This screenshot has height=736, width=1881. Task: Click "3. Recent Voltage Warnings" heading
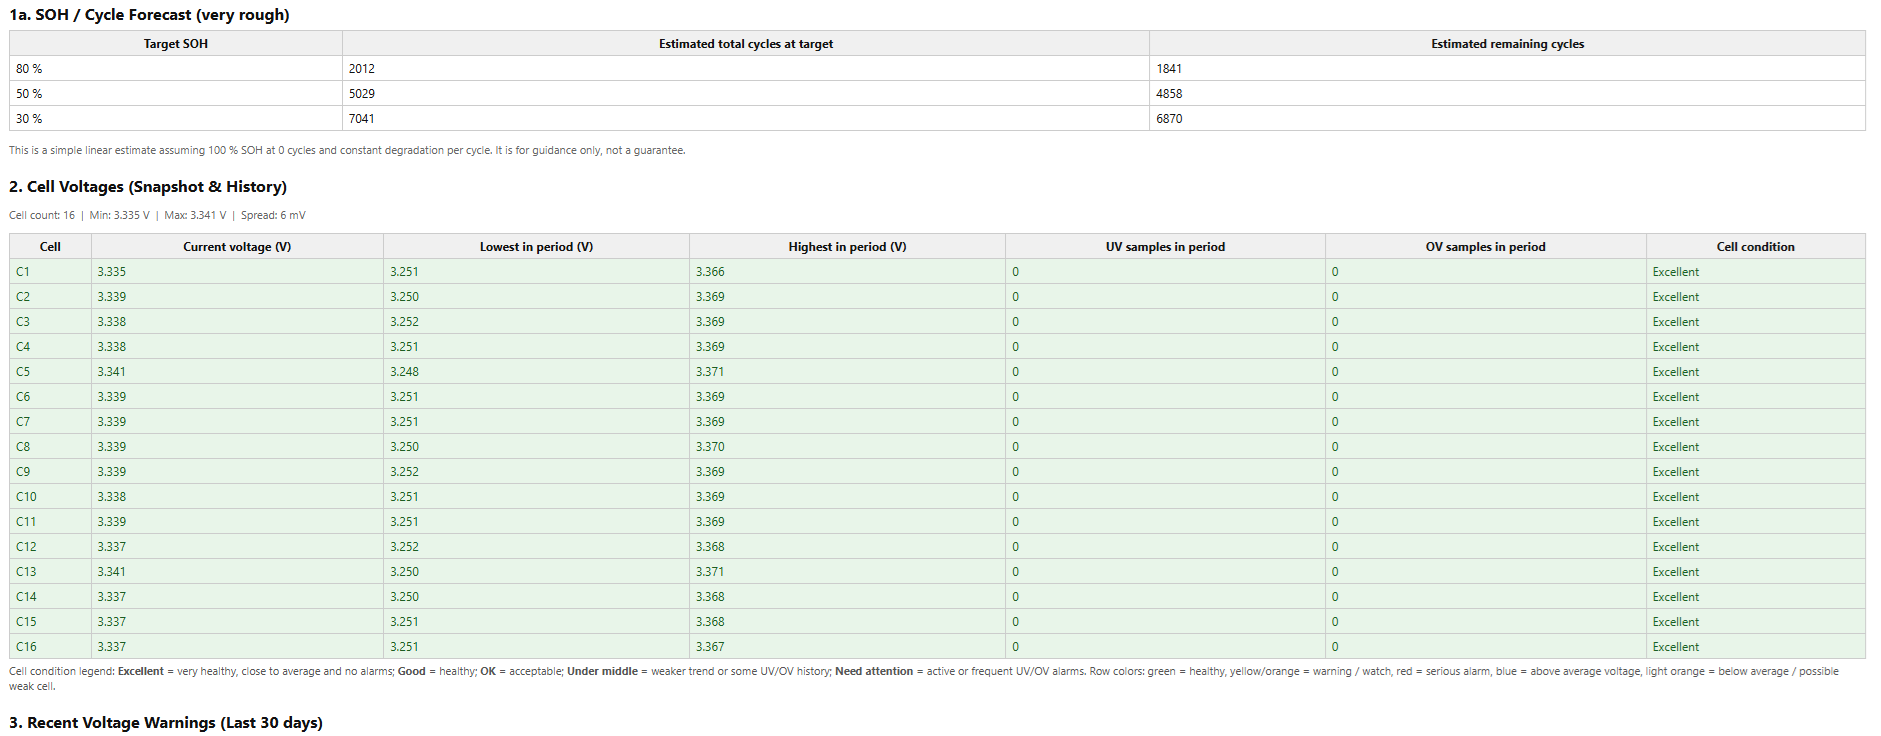pos(166,723)
